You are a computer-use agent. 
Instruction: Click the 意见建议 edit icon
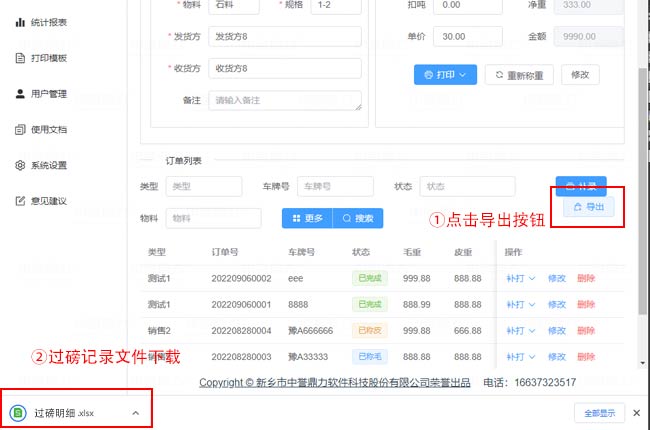coord(20,201)
